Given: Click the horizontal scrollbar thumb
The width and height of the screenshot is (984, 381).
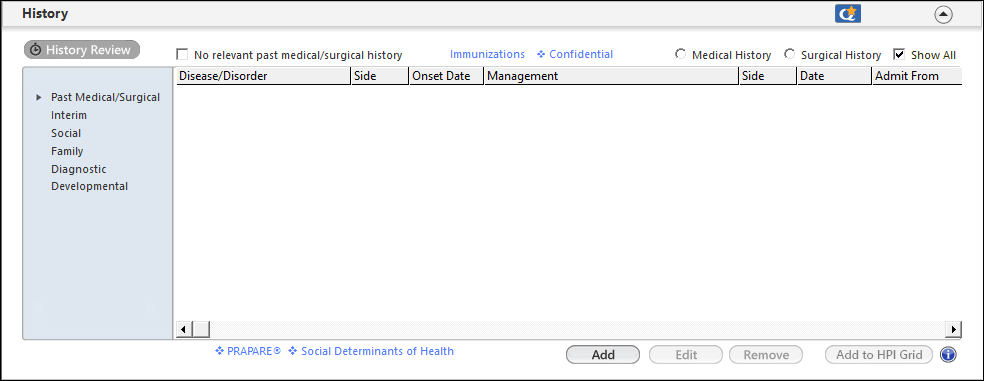Looking at the screenshot, I should [x=200, y=329].
